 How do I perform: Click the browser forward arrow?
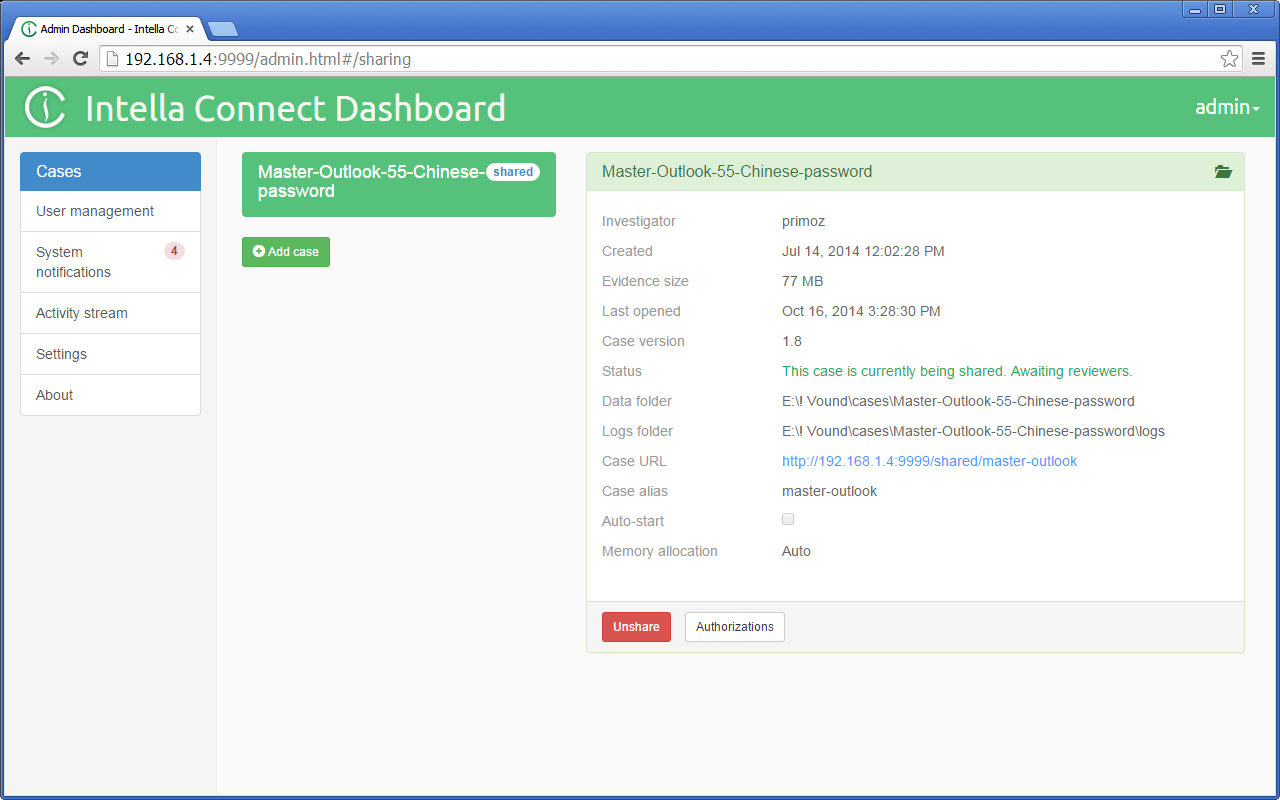coord(51,59)
